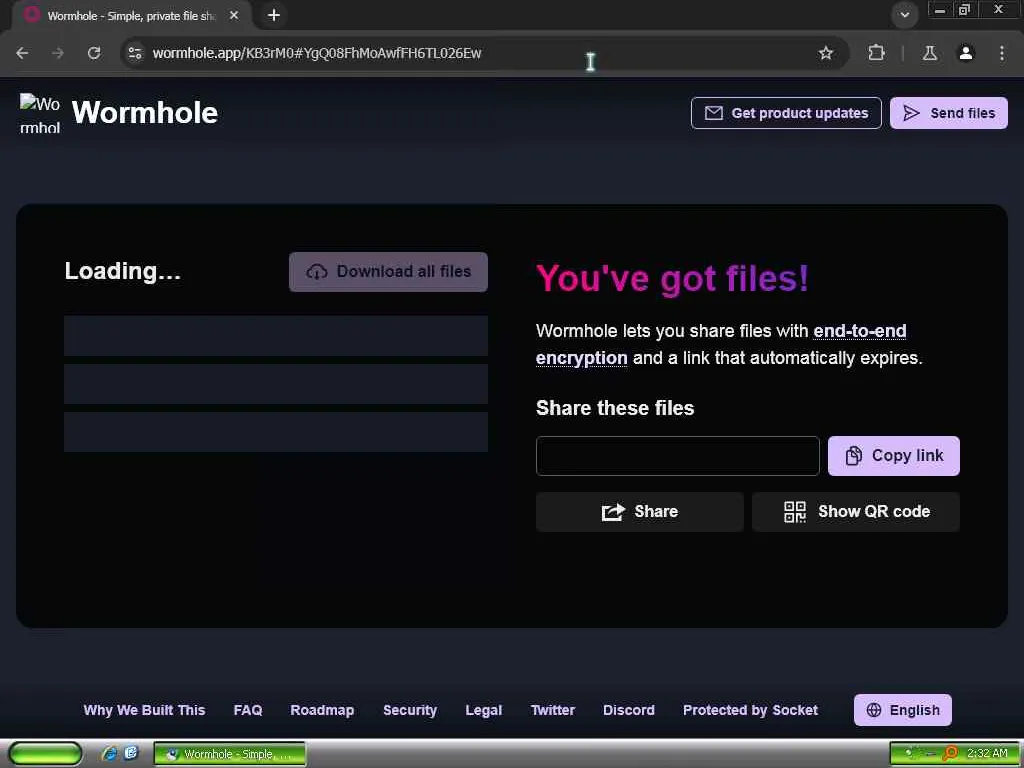The width and height of the screenshot is (1024, 768).
Task: Click the Share button
Action: 639,511
